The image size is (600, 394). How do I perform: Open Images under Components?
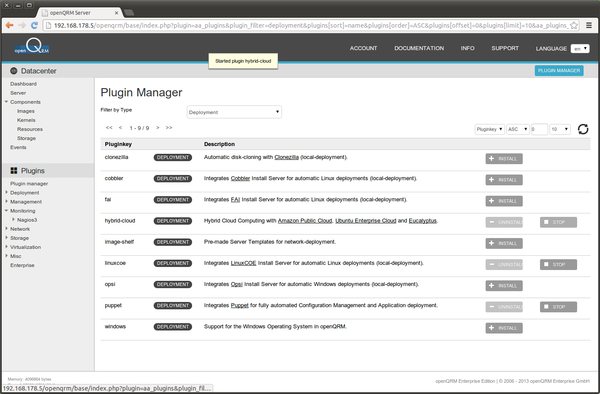pyautogui.click(x=26, y=111)
